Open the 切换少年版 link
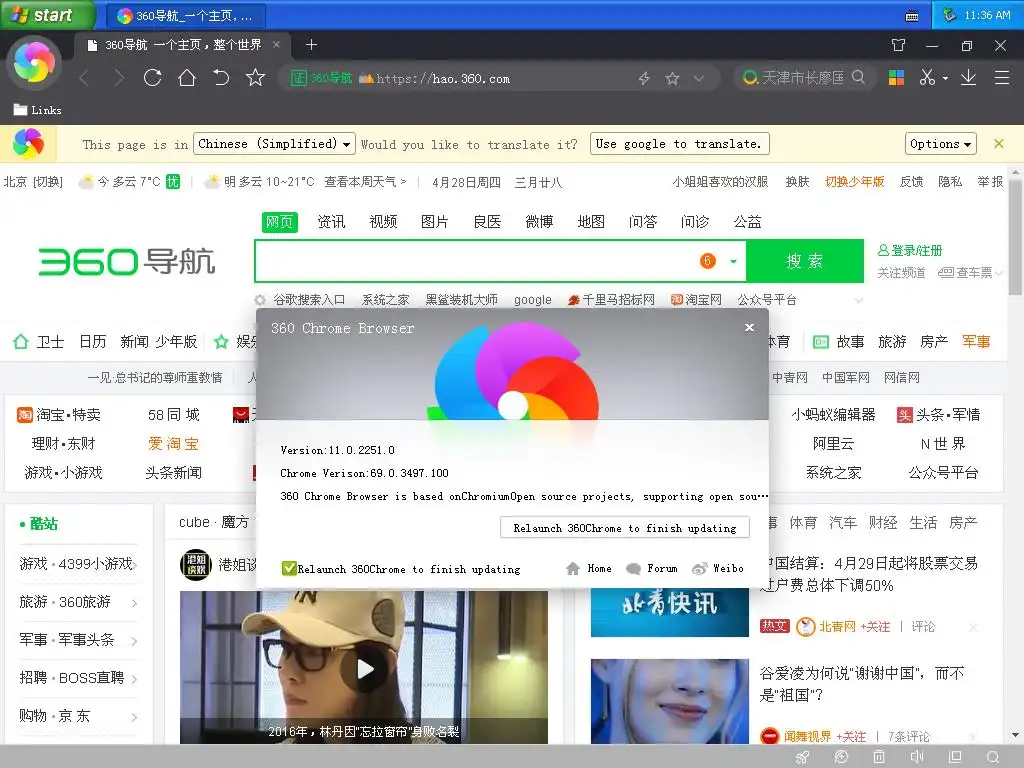This screenshot has height=768, width=1024. click(x=854, y=182)
